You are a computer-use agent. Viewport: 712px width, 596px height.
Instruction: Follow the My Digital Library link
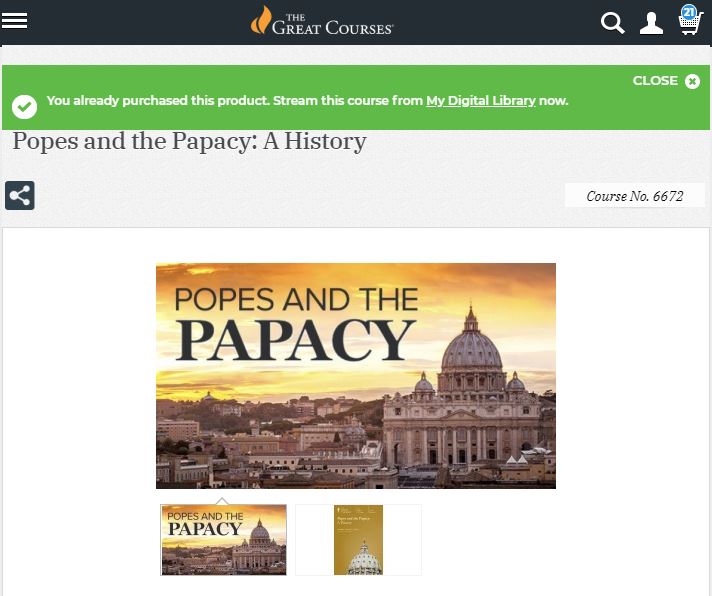pyautogui.click(x=481, y=100)
